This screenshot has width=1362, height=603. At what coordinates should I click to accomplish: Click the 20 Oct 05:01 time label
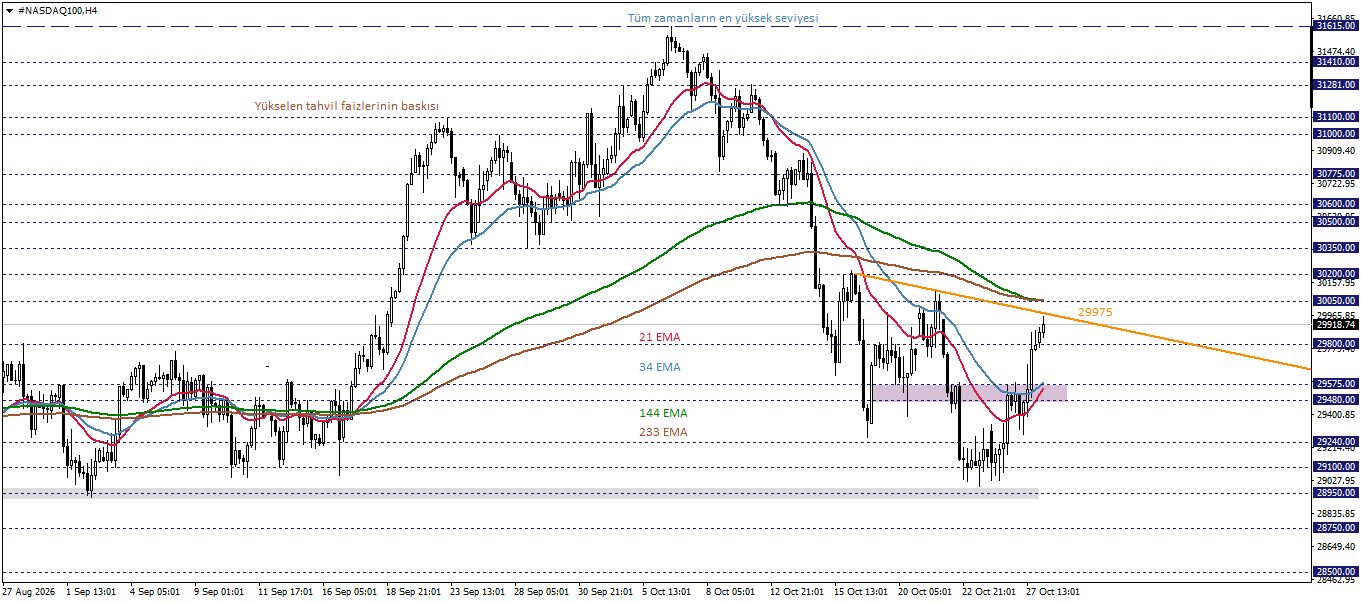(925, 592)
